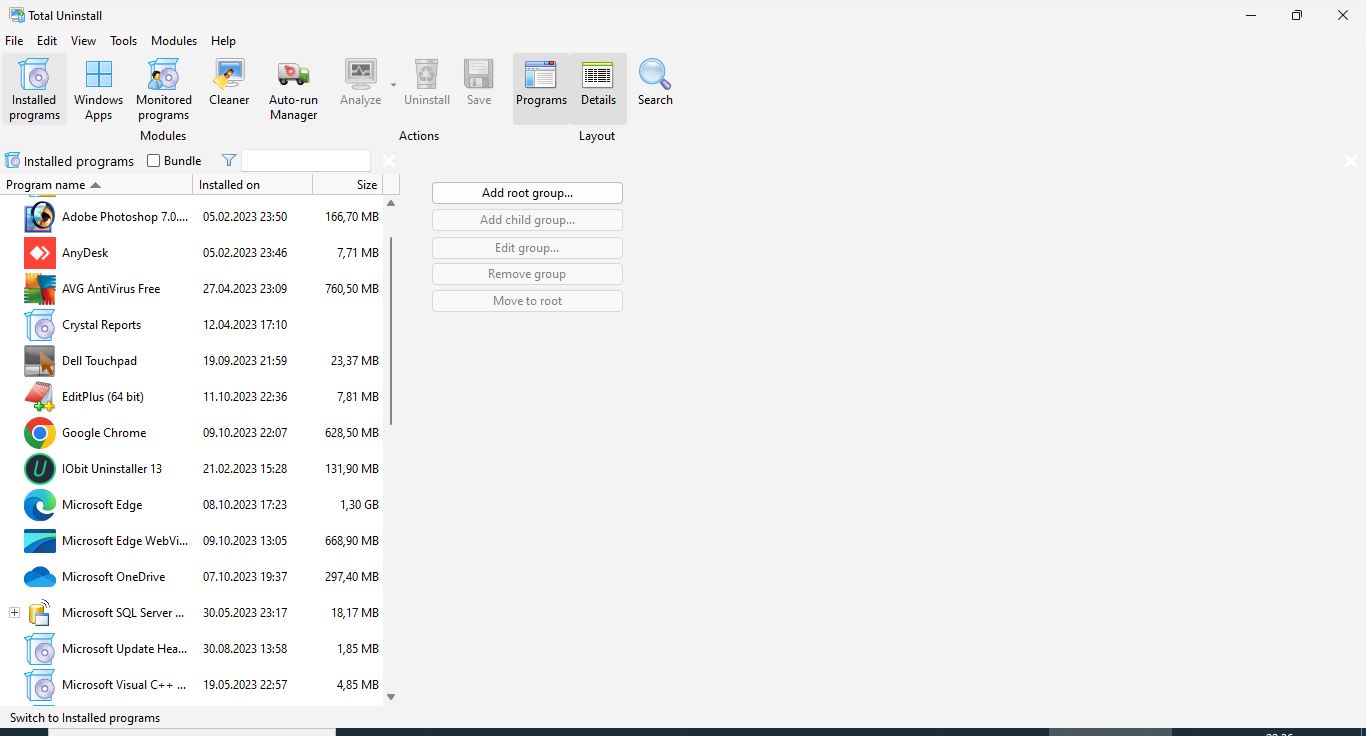The height and width of the screenshot is (736, 1366).
Task: Select the Dell Touchpad icon
Action: click(40, 361)
